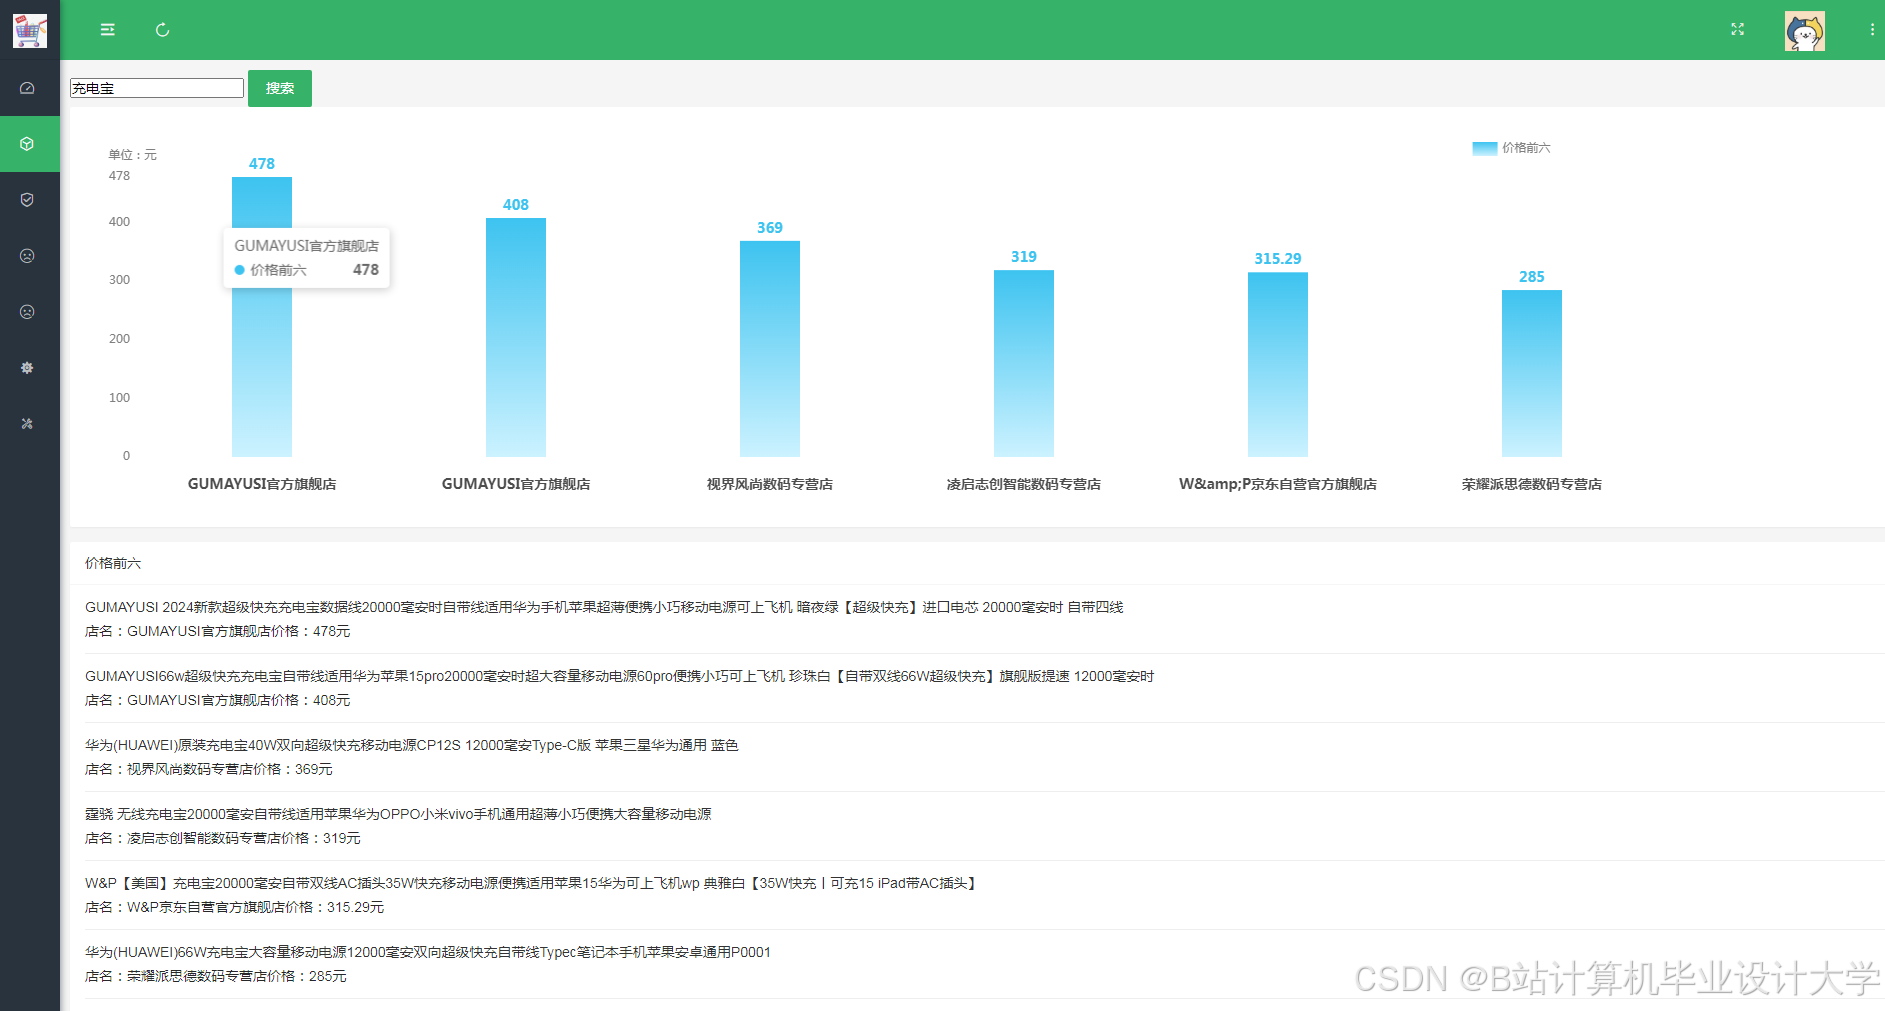This screenshot has height=1011, width=1885.
Task: Open the vertical three-dot more menu
Action: click(1872, 30)
